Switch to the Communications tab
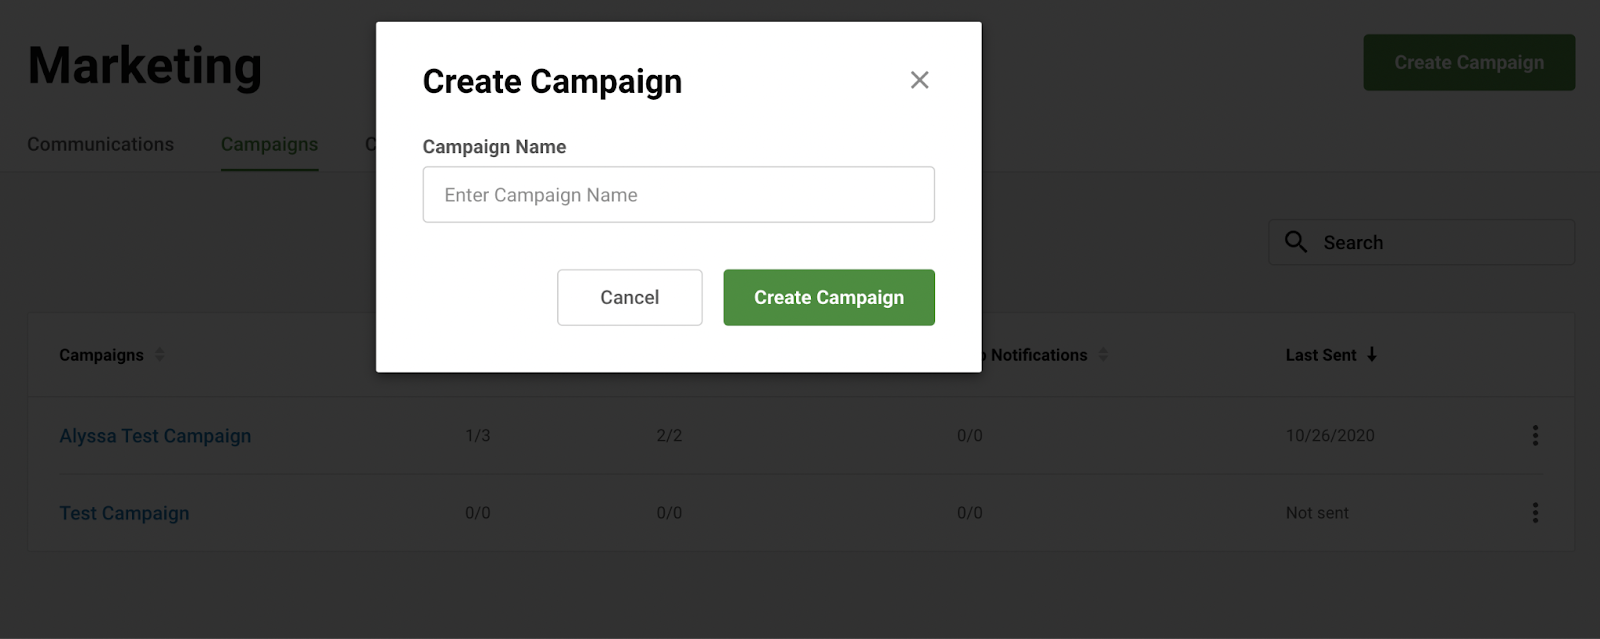This screenshot has height=639, width=1600. 100,144
